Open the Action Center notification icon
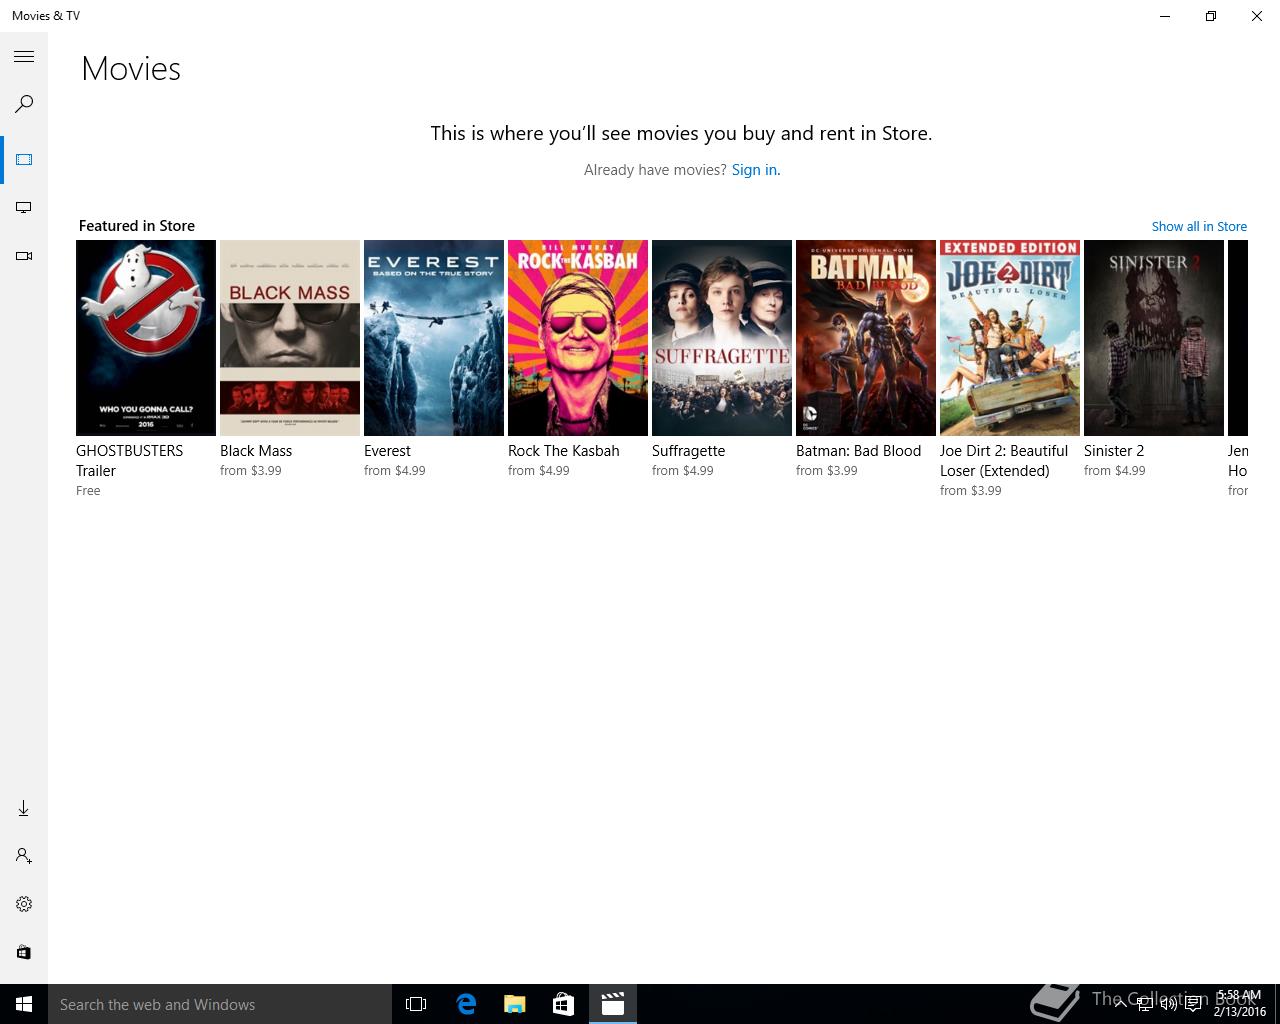Image resolution: width=1280 pixels, height=1024 pixels. (1193, 1004)
